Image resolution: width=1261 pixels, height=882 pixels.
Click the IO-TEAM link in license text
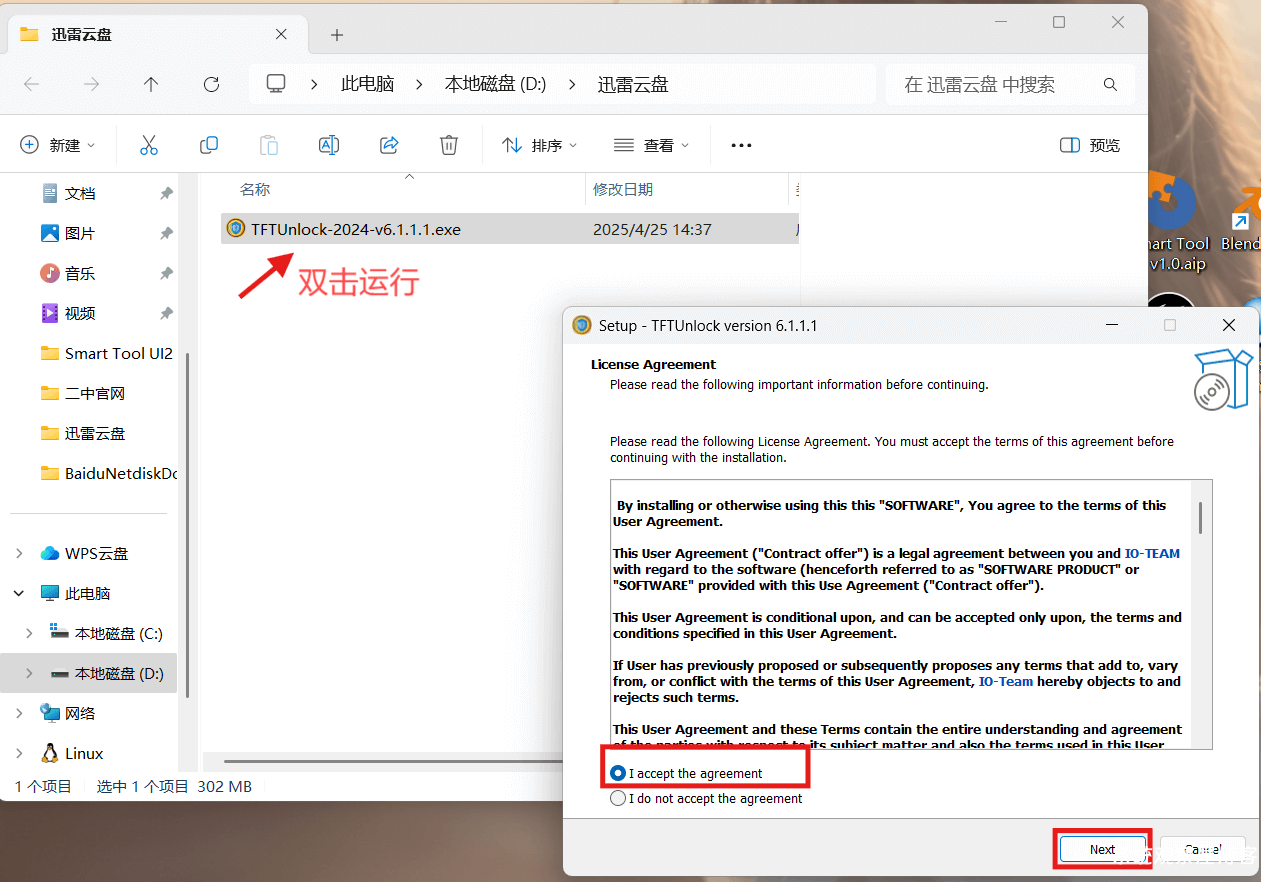tap(1152, 553)
